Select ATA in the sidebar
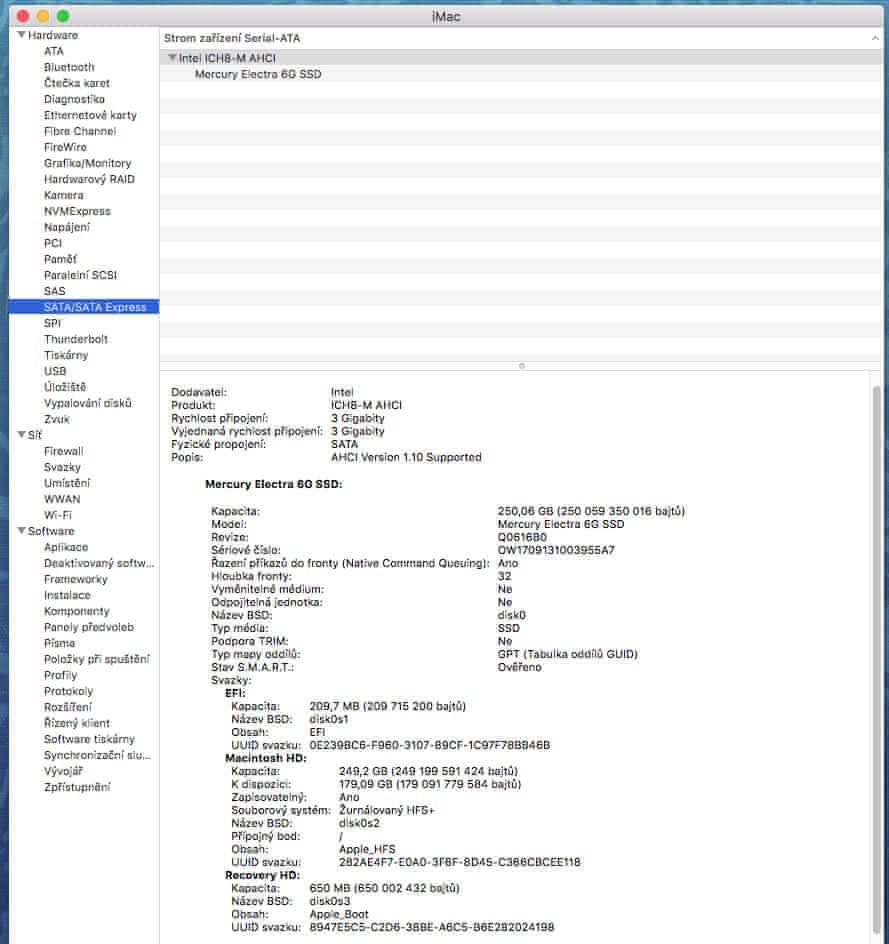Viewport: 889px width, 944px height. click(x=54, y=51)
